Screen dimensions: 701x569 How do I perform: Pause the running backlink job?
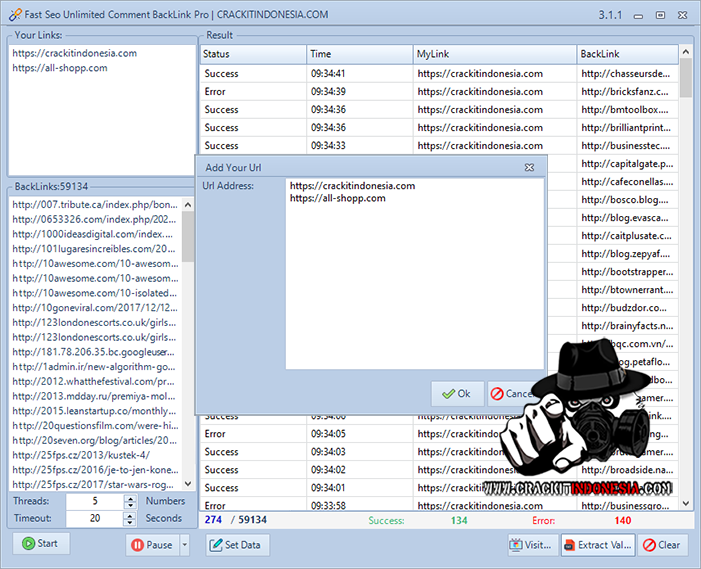pyautogui.click(x=151, y=545)
